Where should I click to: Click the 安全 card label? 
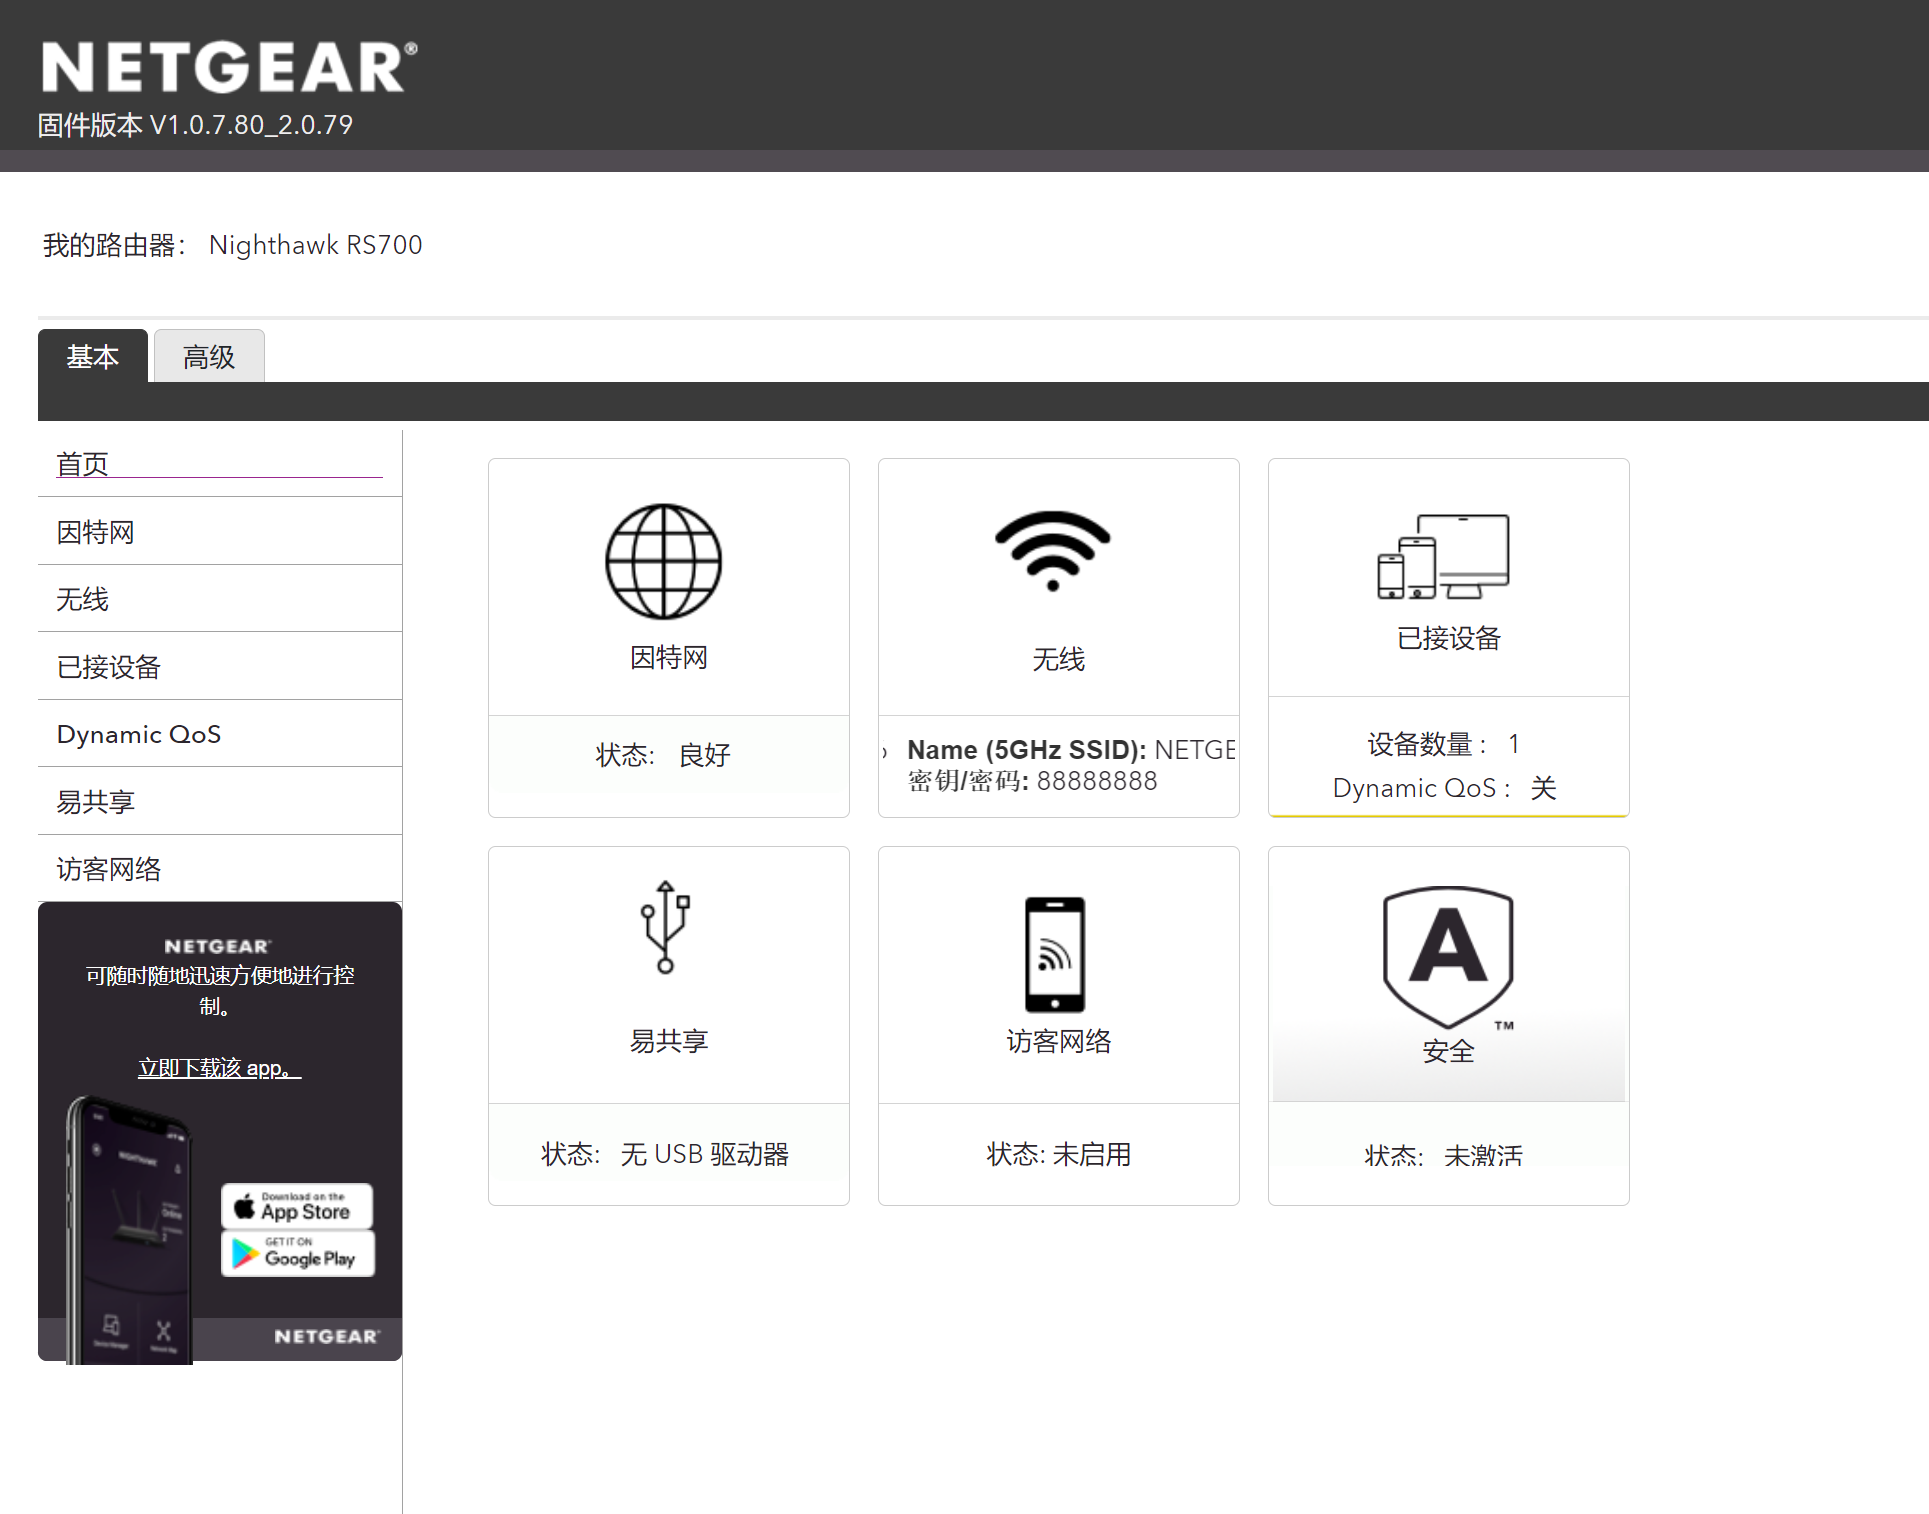[x=1449, y=1051]
